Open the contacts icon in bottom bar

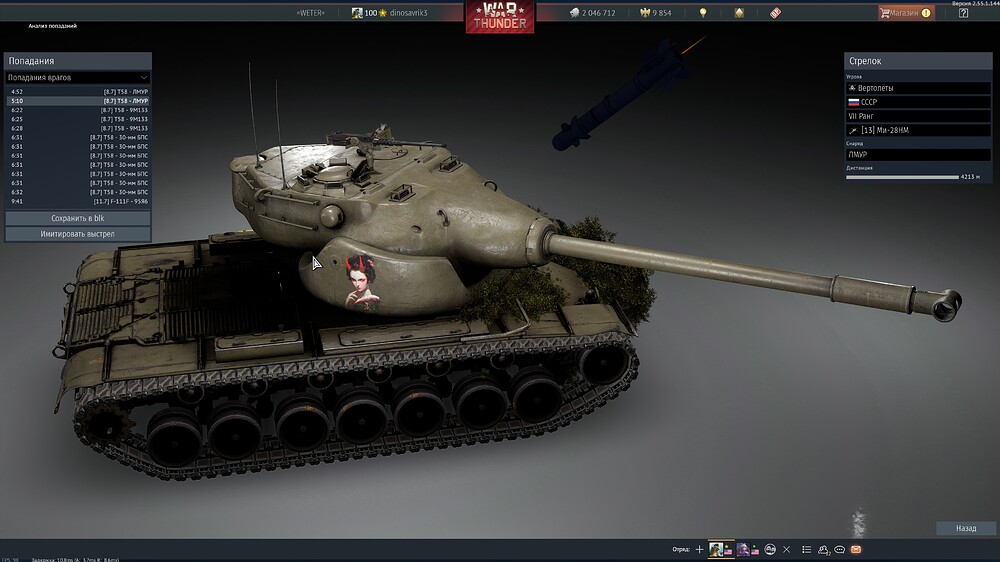coord(823,549)
